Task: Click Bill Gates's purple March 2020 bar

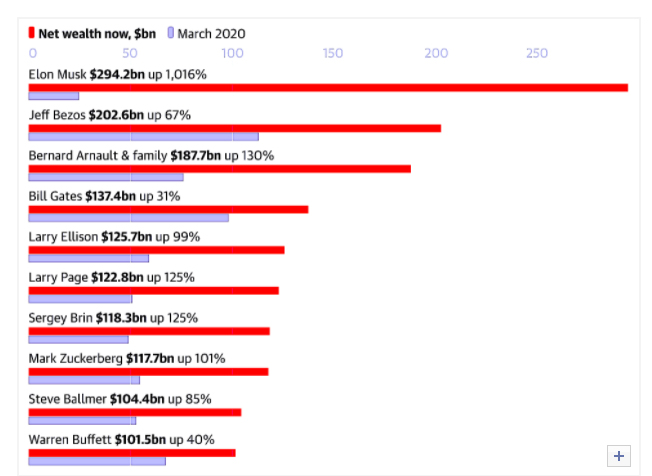Action: tap(128, 218)
